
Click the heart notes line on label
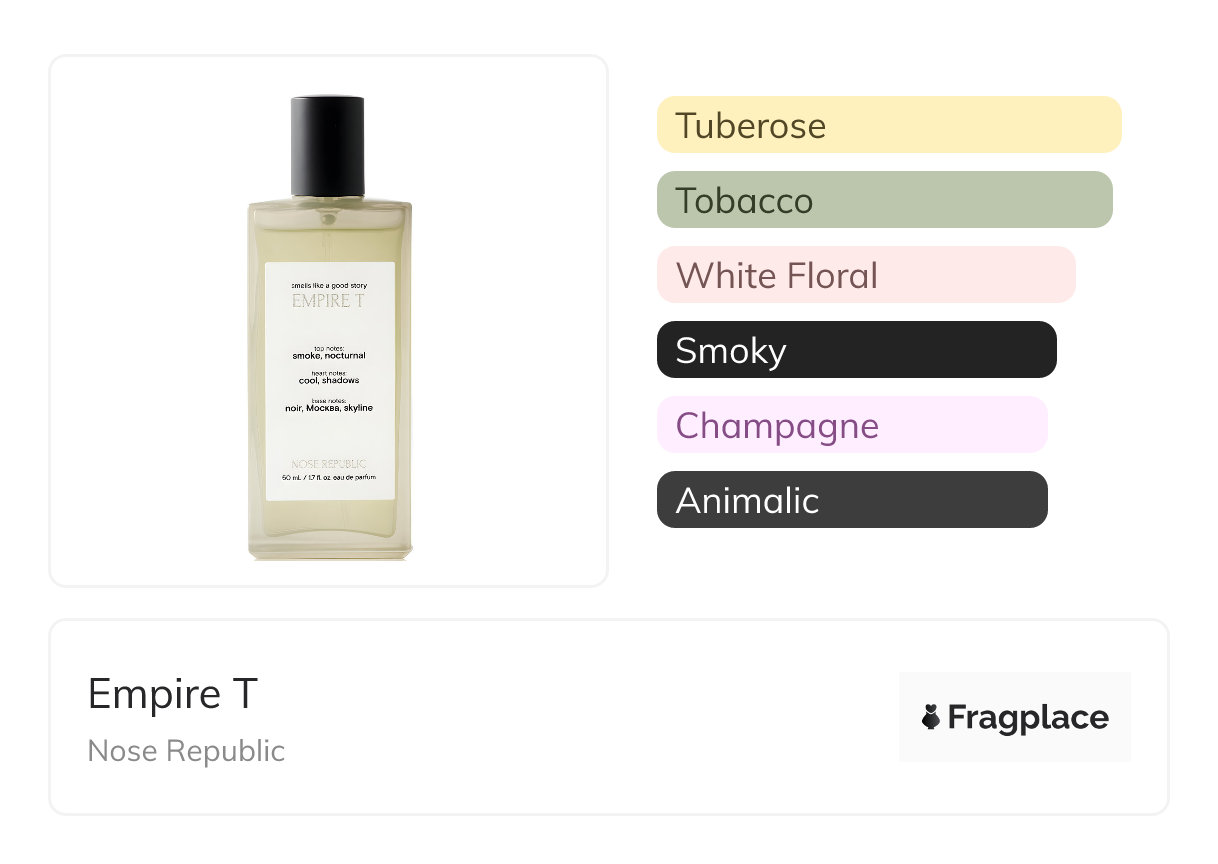click(329, 377)
